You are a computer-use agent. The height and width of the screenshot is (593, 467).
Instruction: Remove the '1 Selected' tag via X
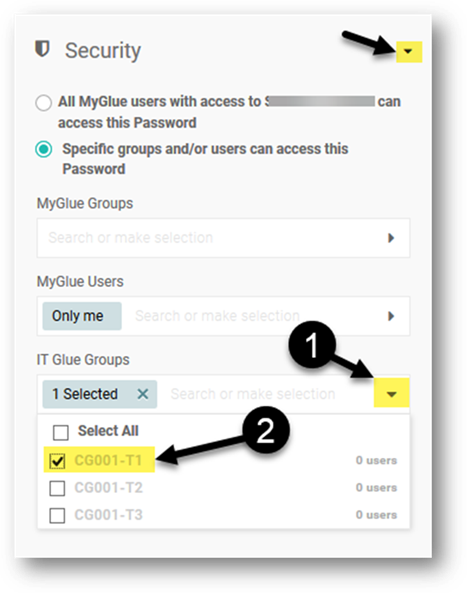(143, 394)
